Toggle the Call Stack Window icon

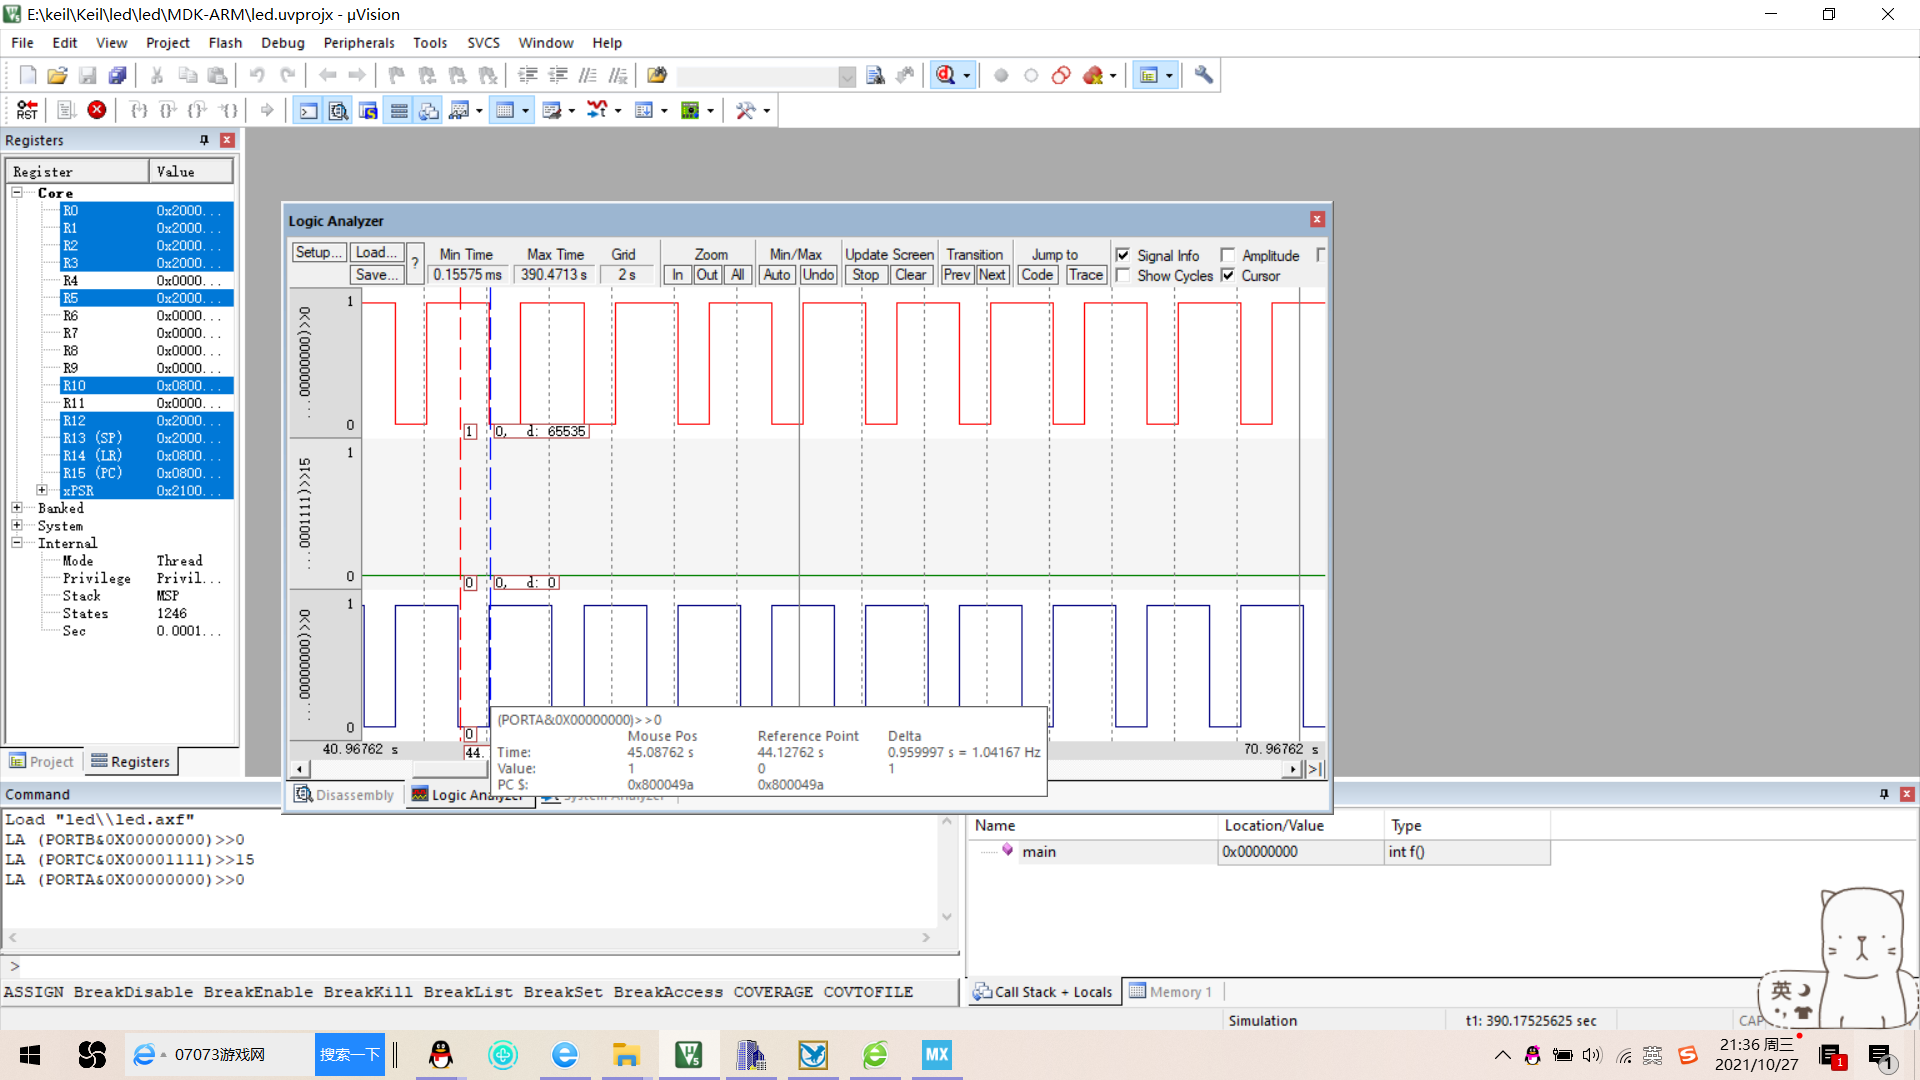point(429,110)
